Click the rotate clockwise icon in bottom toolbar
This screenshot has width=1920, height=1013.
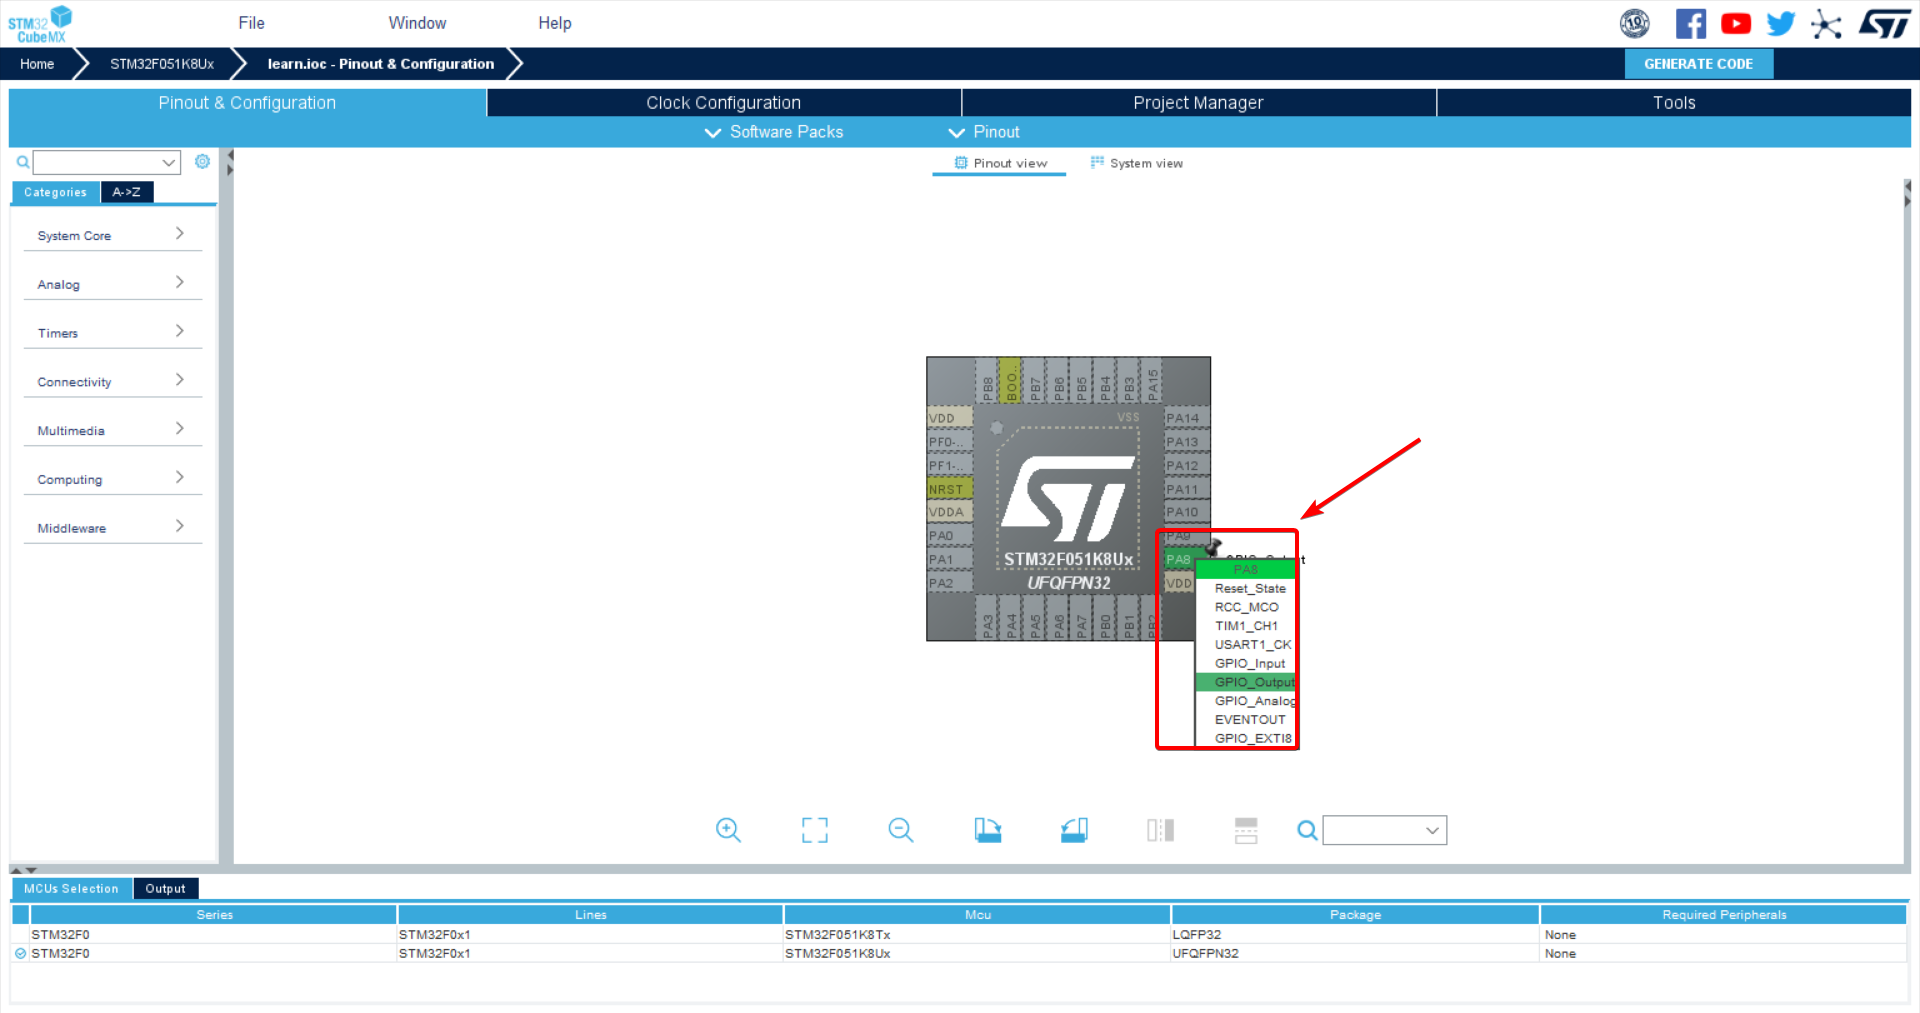click(x=987, y=830)
